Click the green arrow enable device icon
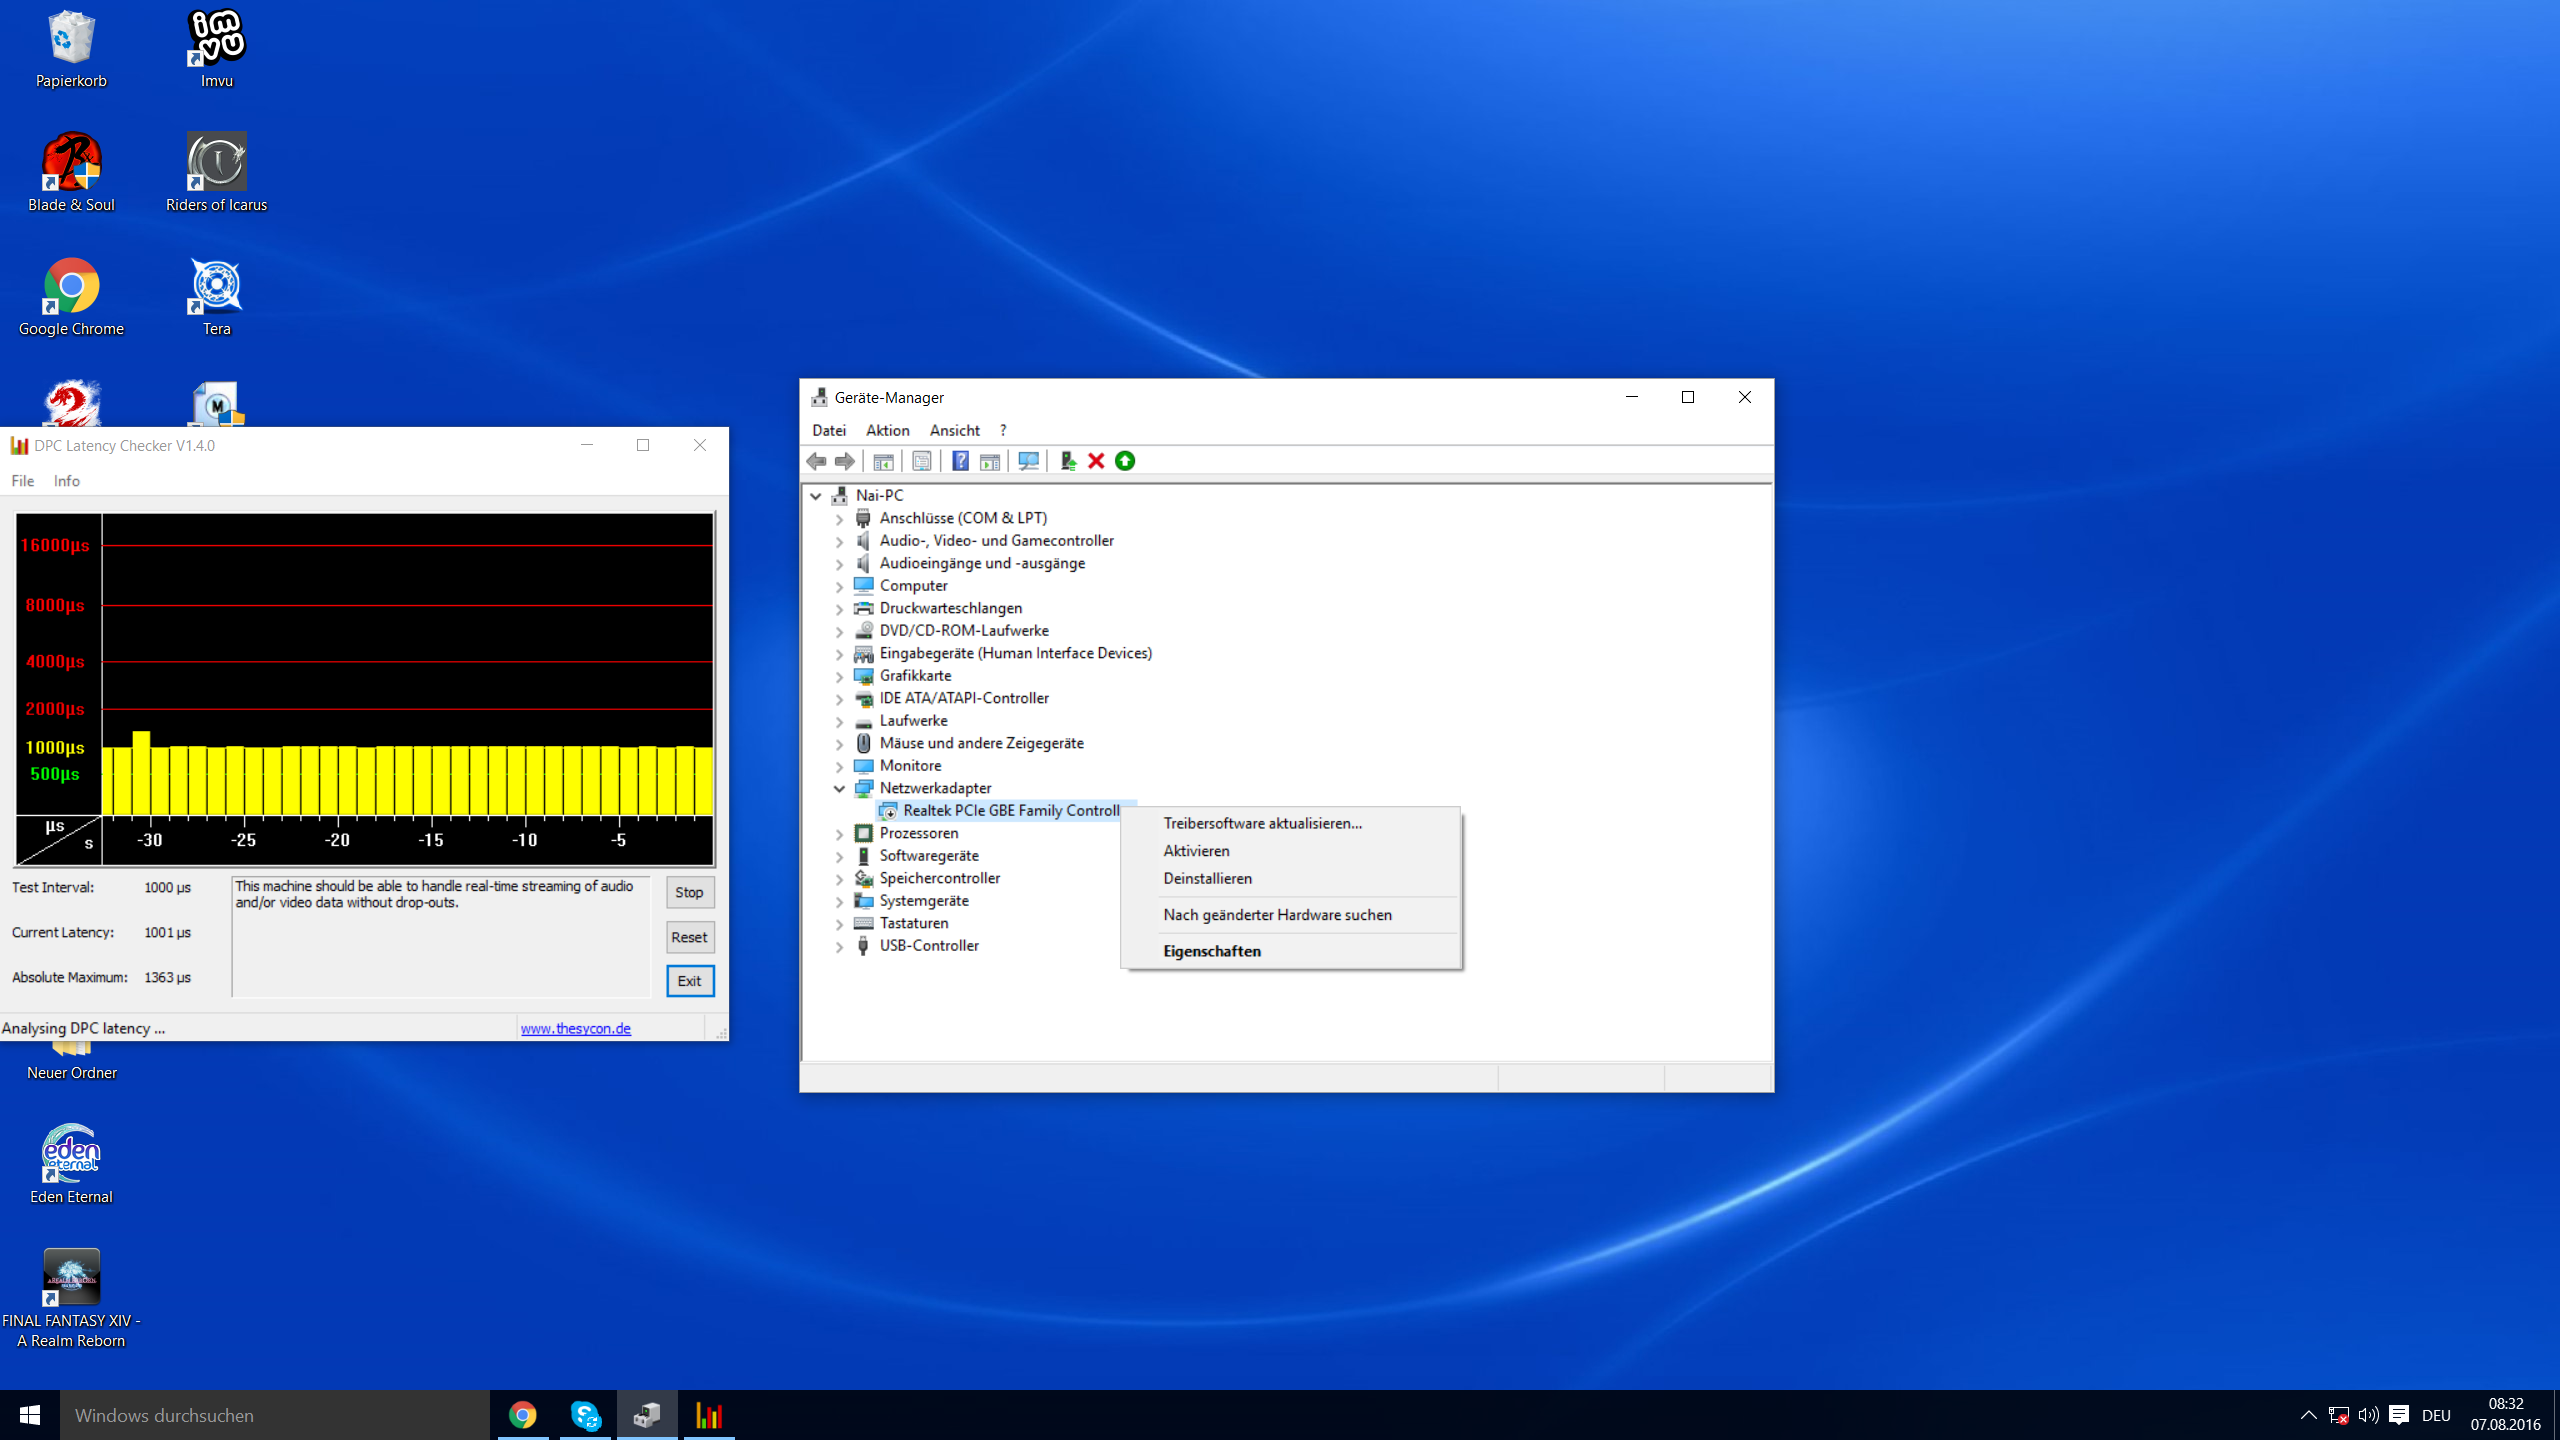This screenshot has width=2560, height=1440. click(x=1125, y=461)
